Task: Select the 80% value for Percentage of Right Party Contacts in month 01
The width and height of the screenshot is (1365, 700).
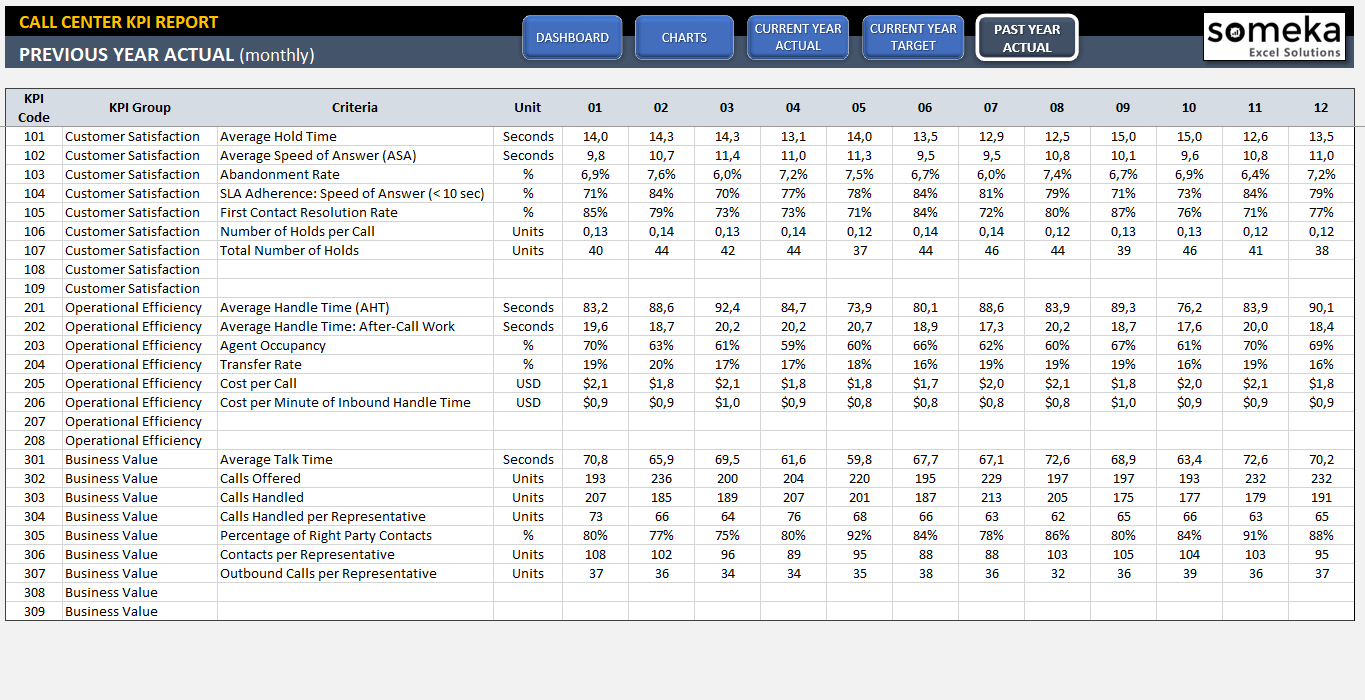Action: coord(595,535)
